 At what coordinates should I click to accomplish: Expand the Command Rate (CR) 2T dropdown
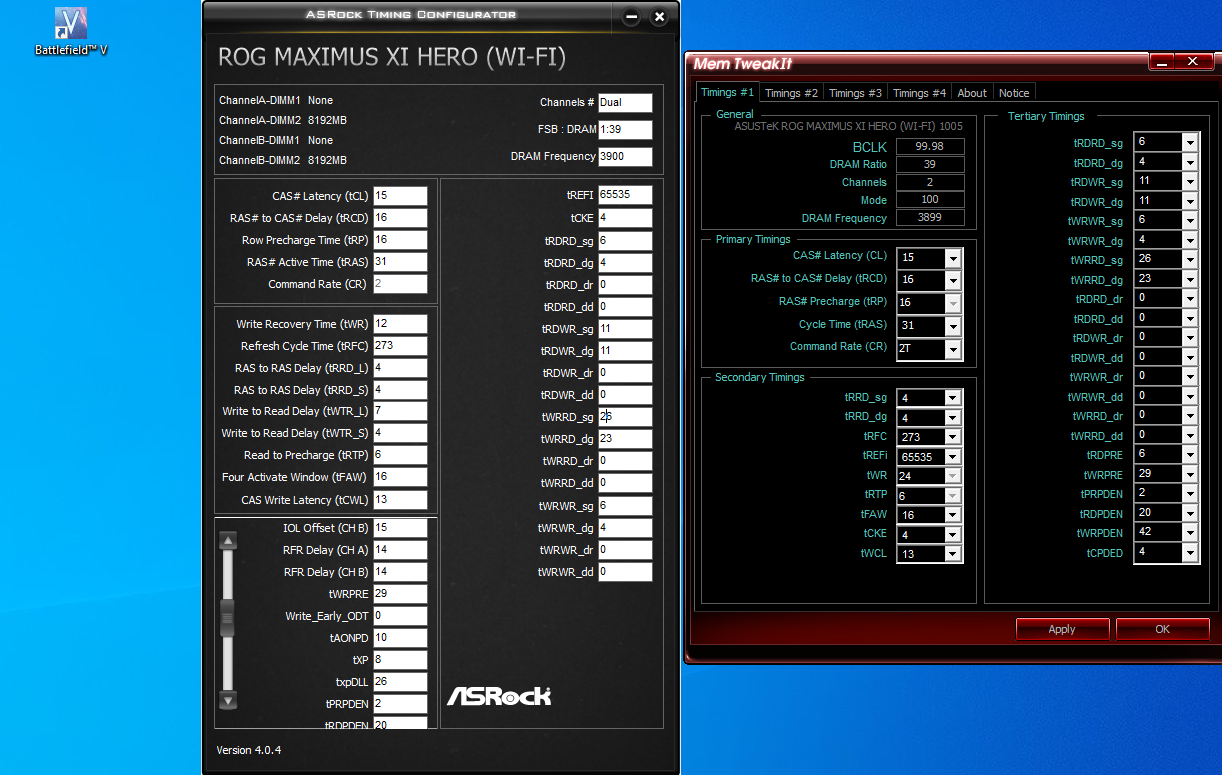pyautogui.click(x=953, y=349)
